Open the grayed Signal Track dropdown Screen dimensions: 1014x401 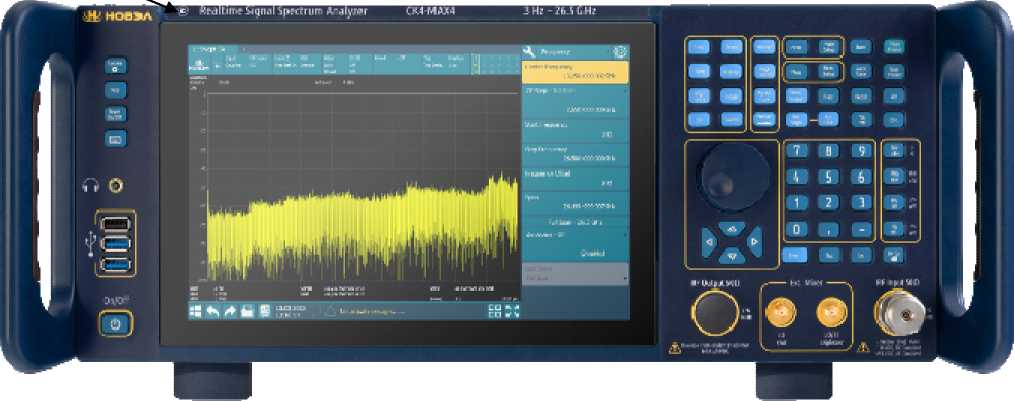click(x=576, y=274)
